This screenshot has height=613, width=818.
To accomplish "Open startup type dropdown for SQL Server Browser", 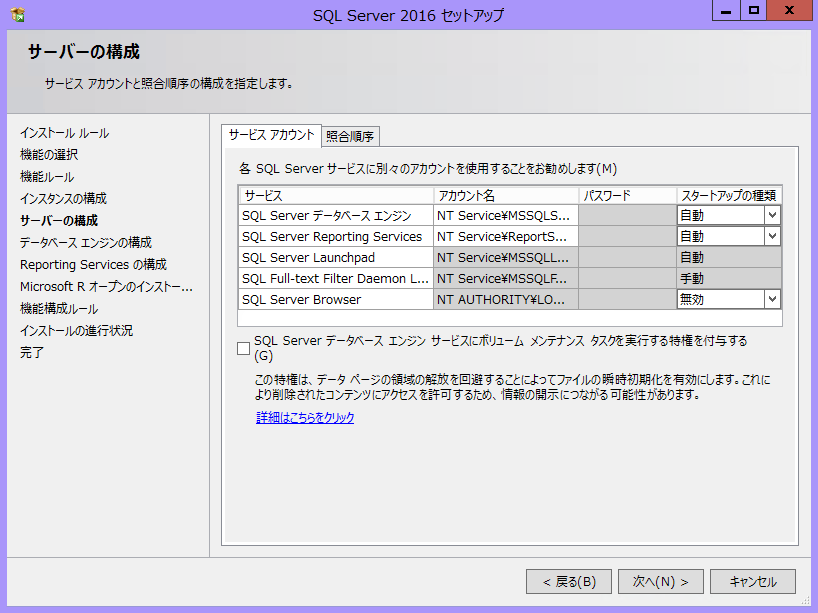I will [771, 299].
